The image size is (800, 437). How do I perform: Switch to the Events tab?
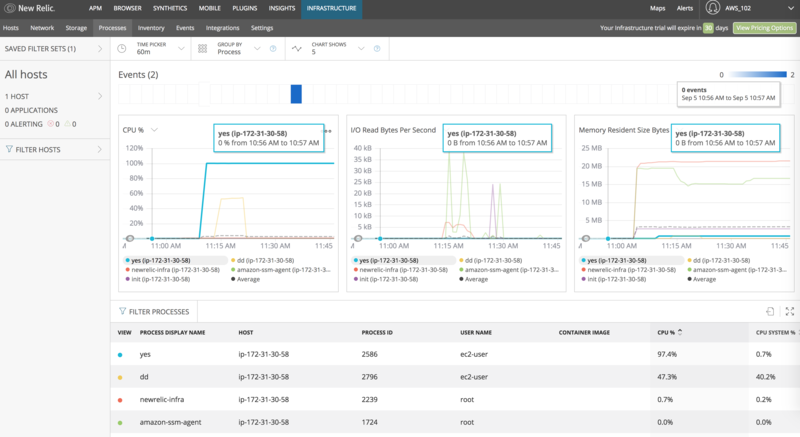(x=185, y=28)
